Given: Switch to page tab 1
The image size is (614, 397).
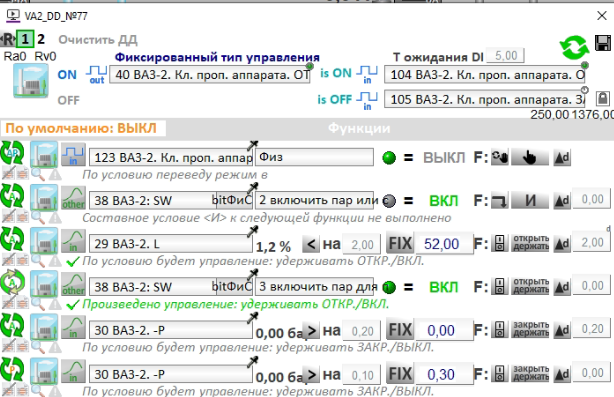Looking at the screenshot, I should [25, 39].
